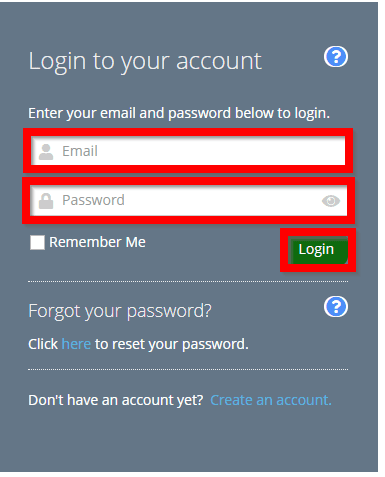Click the user silhouette icon in Email field
Viewport: 385px width, 477px height.
[x=46, y=152]
